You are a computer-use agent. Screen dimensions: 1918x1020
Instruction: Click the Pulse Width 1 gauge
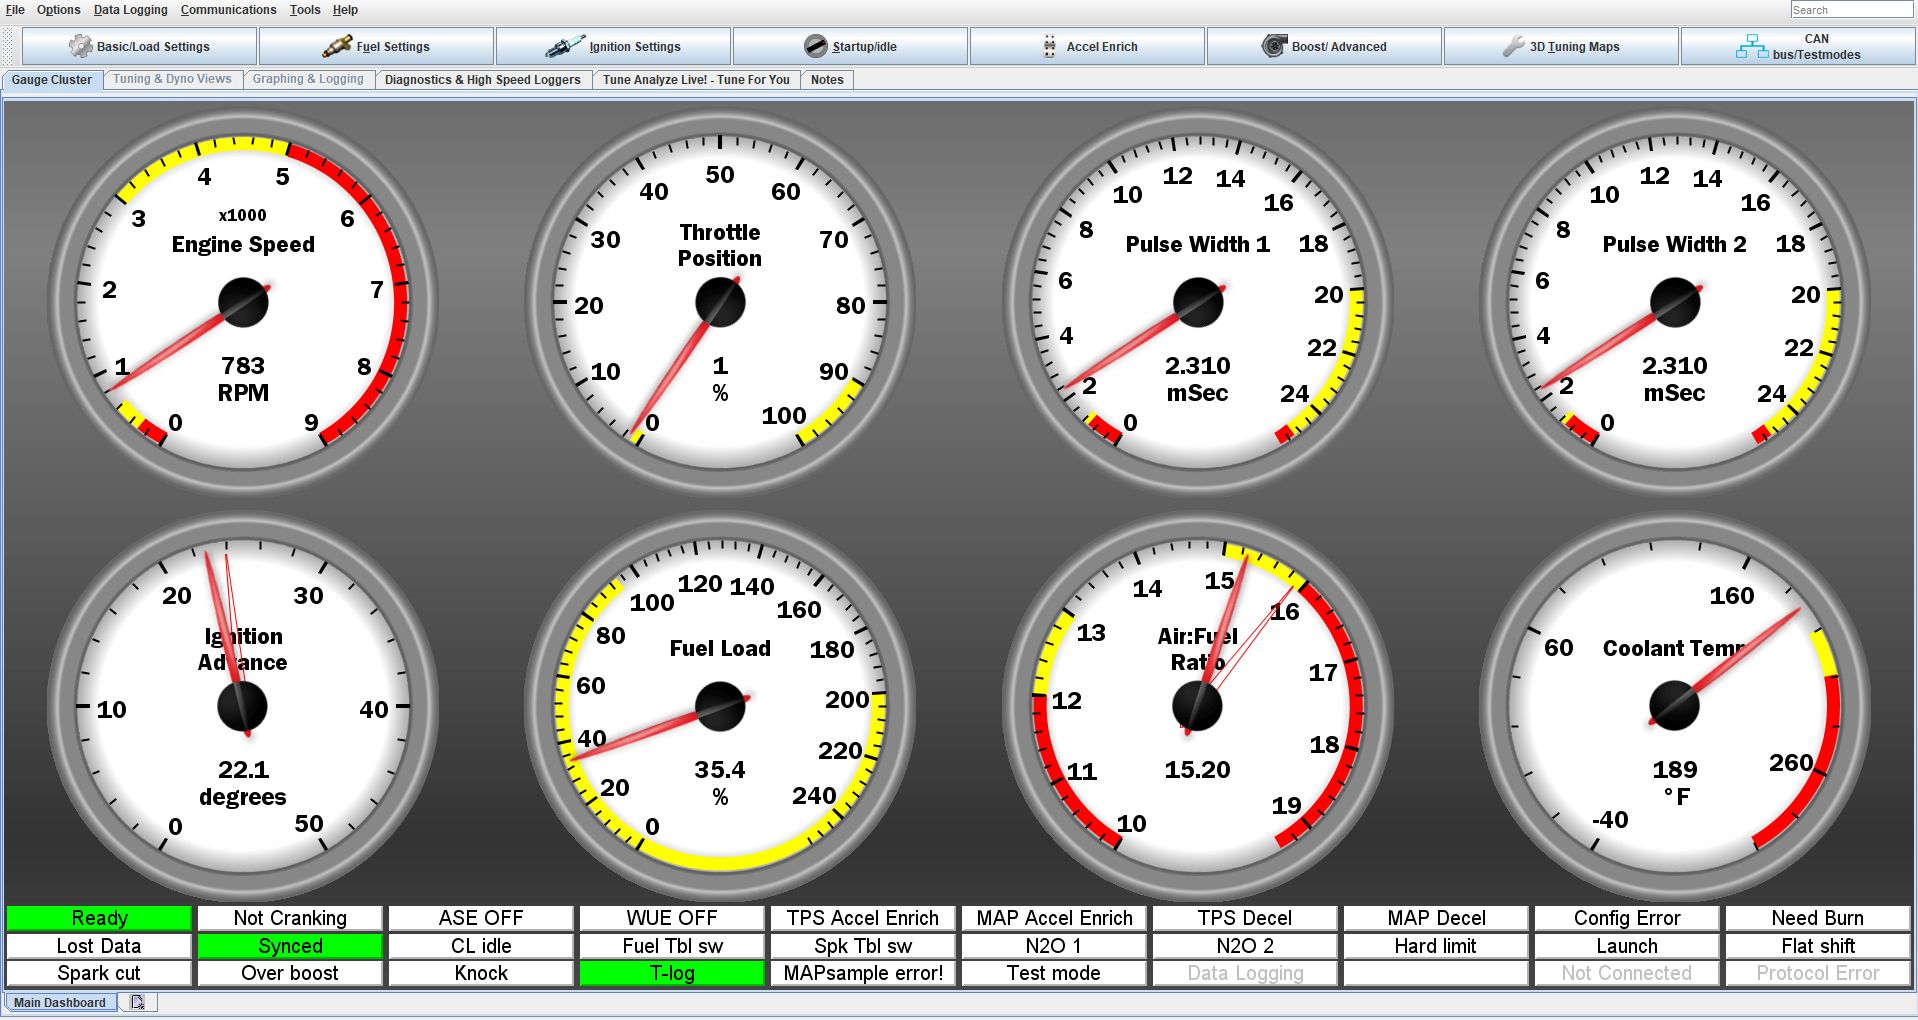[1198, 302]
